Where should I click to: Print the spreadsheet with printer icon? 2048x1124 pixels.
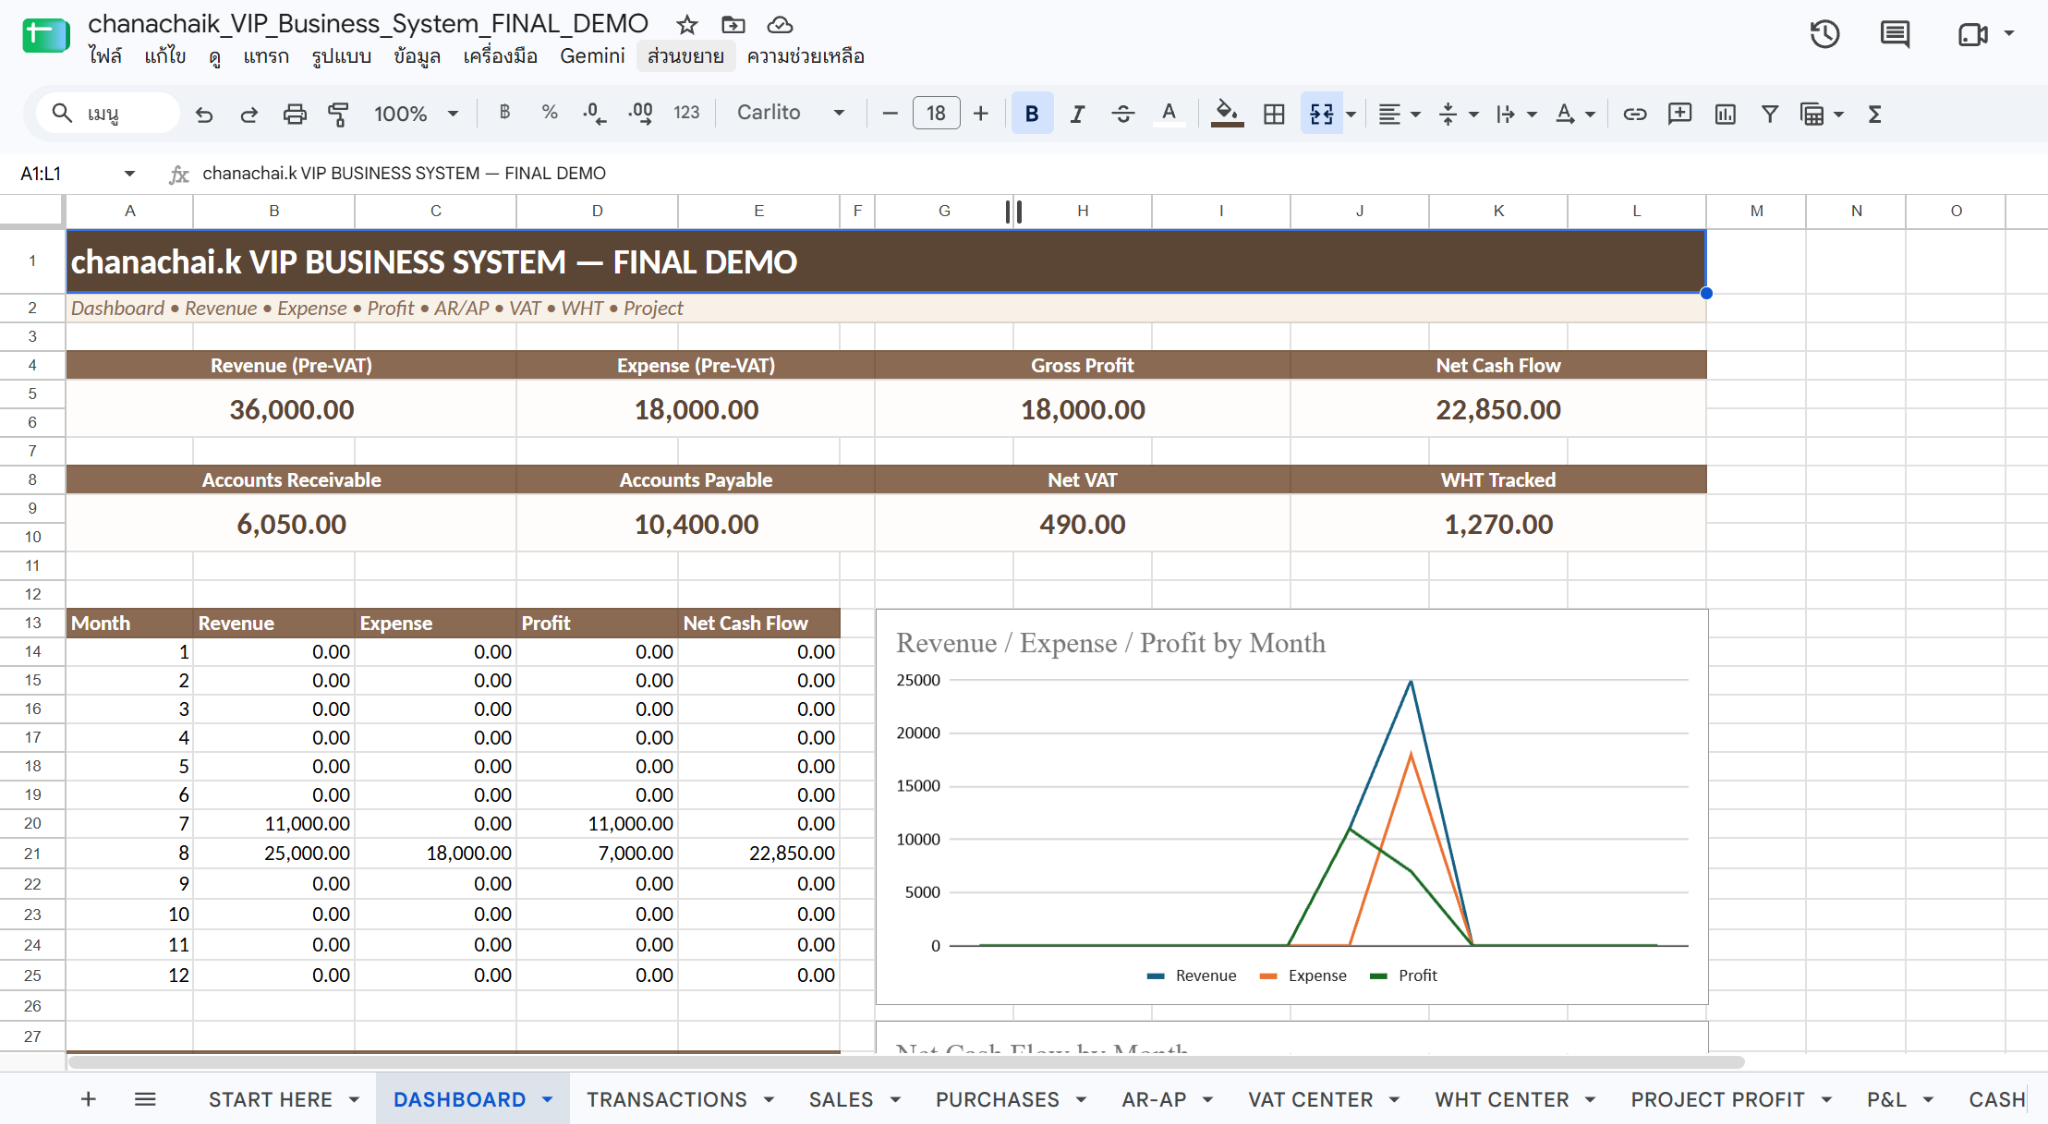point(294,114)
